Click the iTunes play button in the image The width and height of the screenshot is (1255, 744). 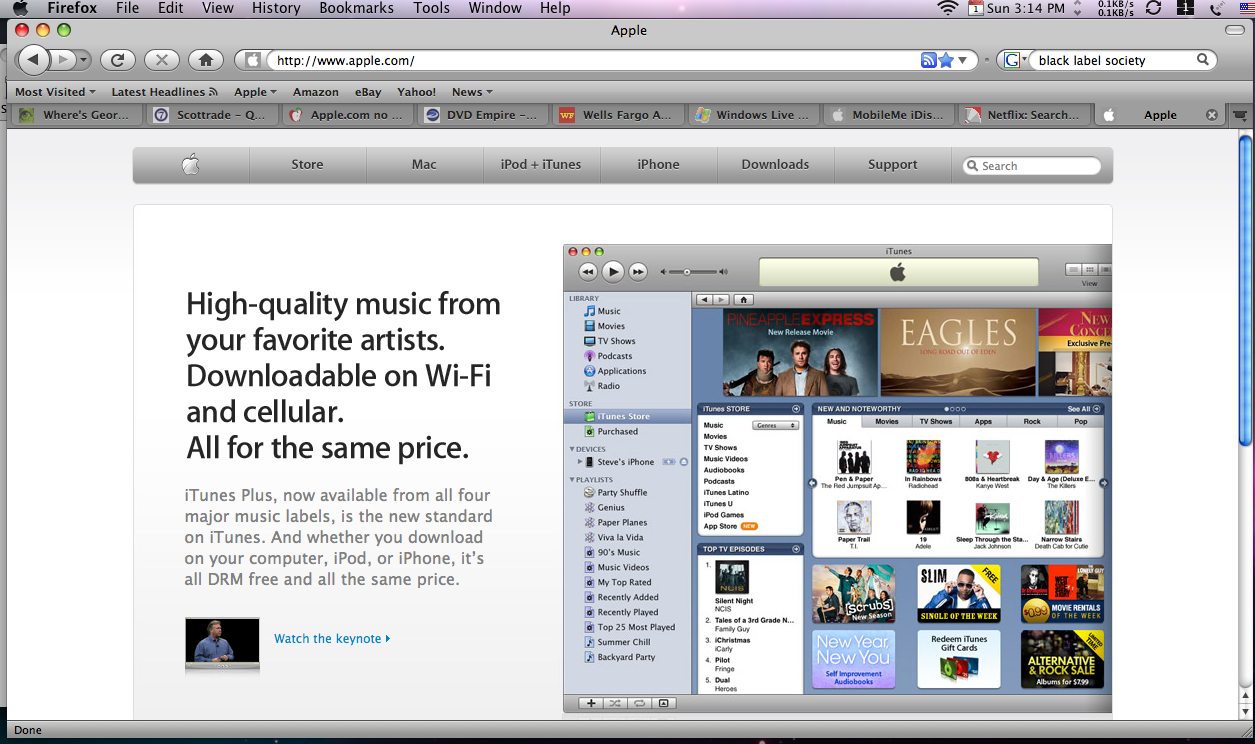[613, 271]
